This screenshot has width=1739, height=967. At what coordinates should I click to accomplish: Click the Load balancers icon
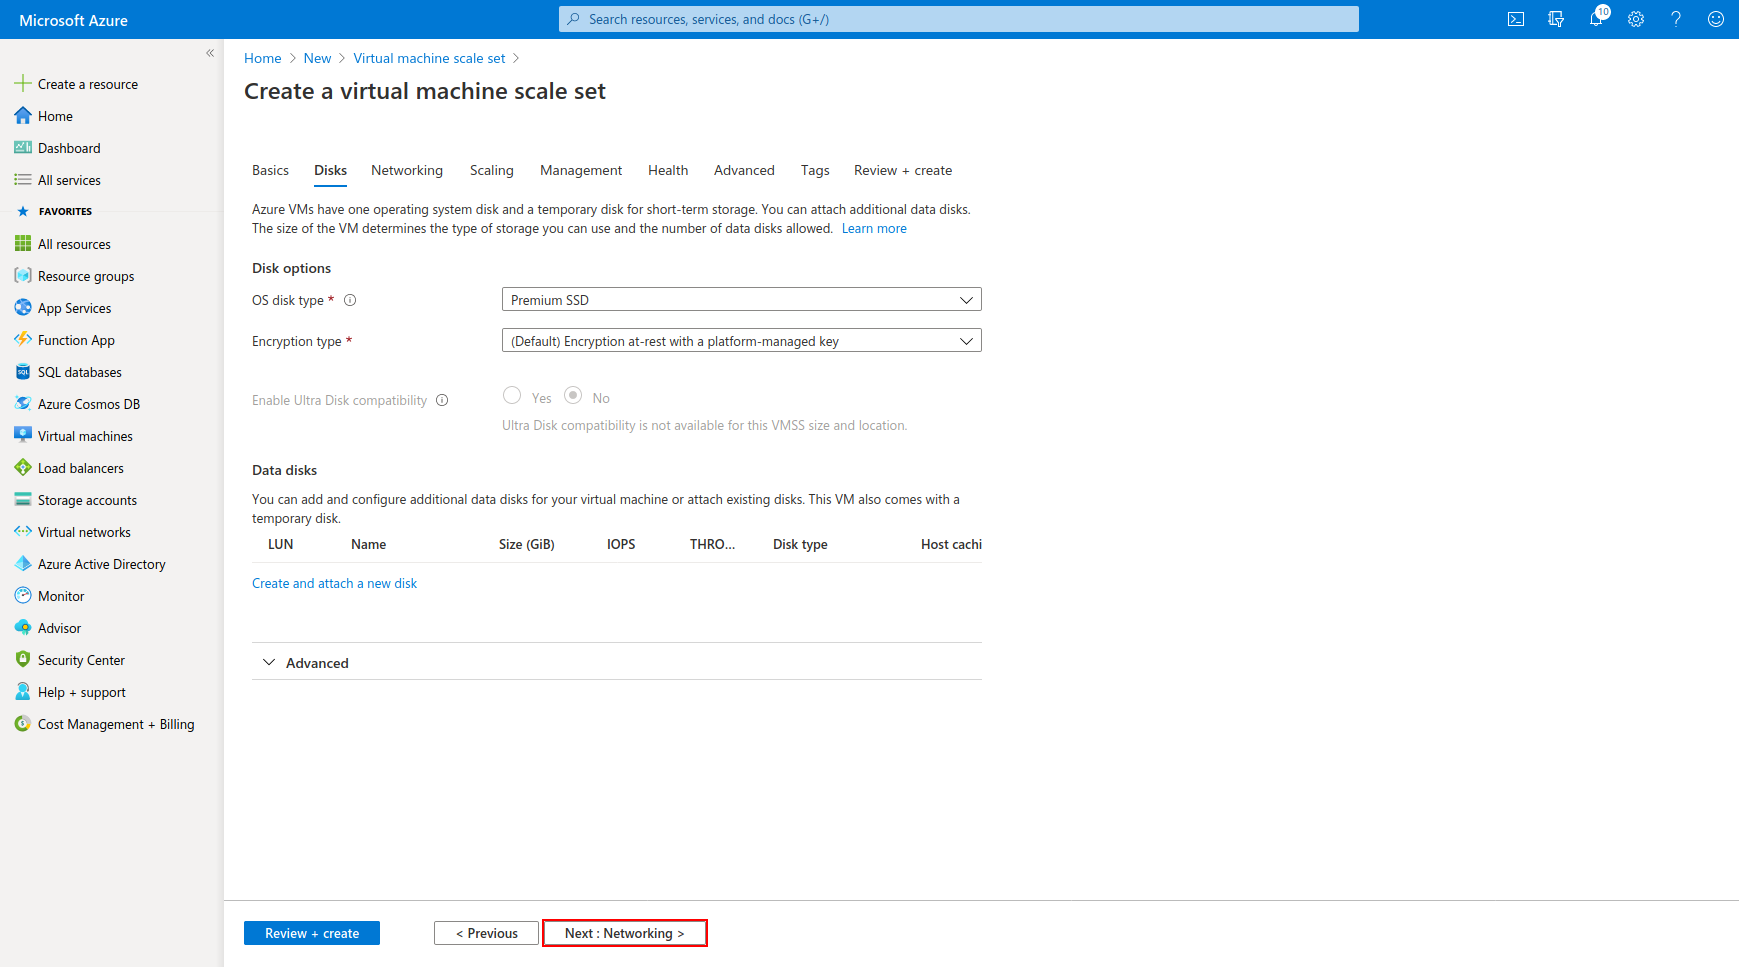(23, 468)
